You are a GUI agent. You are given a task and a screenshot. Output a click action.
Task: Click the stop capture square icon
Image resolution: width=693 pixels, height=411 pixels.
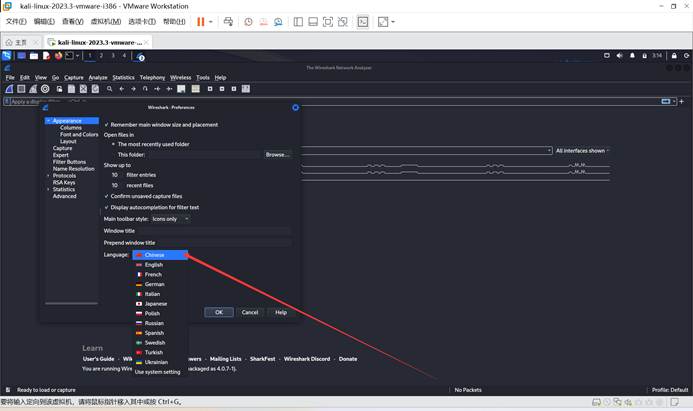[21, 89]
